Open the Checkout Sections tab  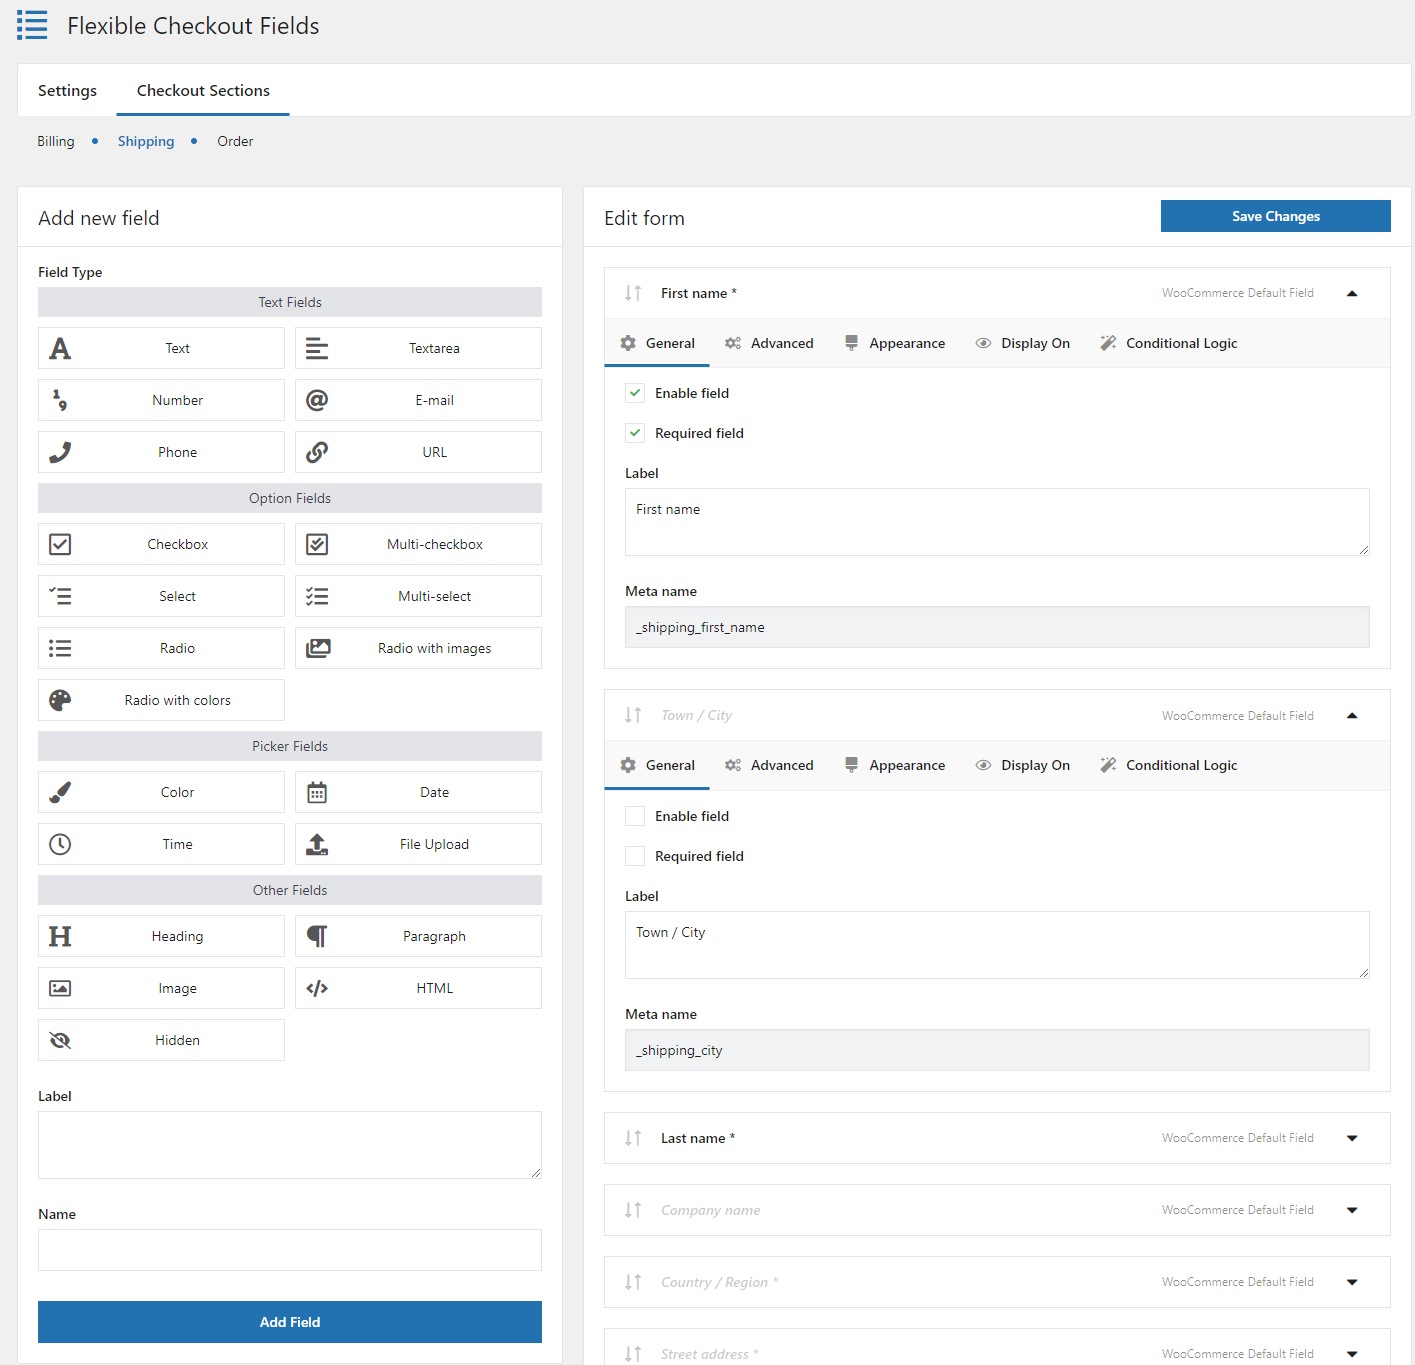pos(203,90)
